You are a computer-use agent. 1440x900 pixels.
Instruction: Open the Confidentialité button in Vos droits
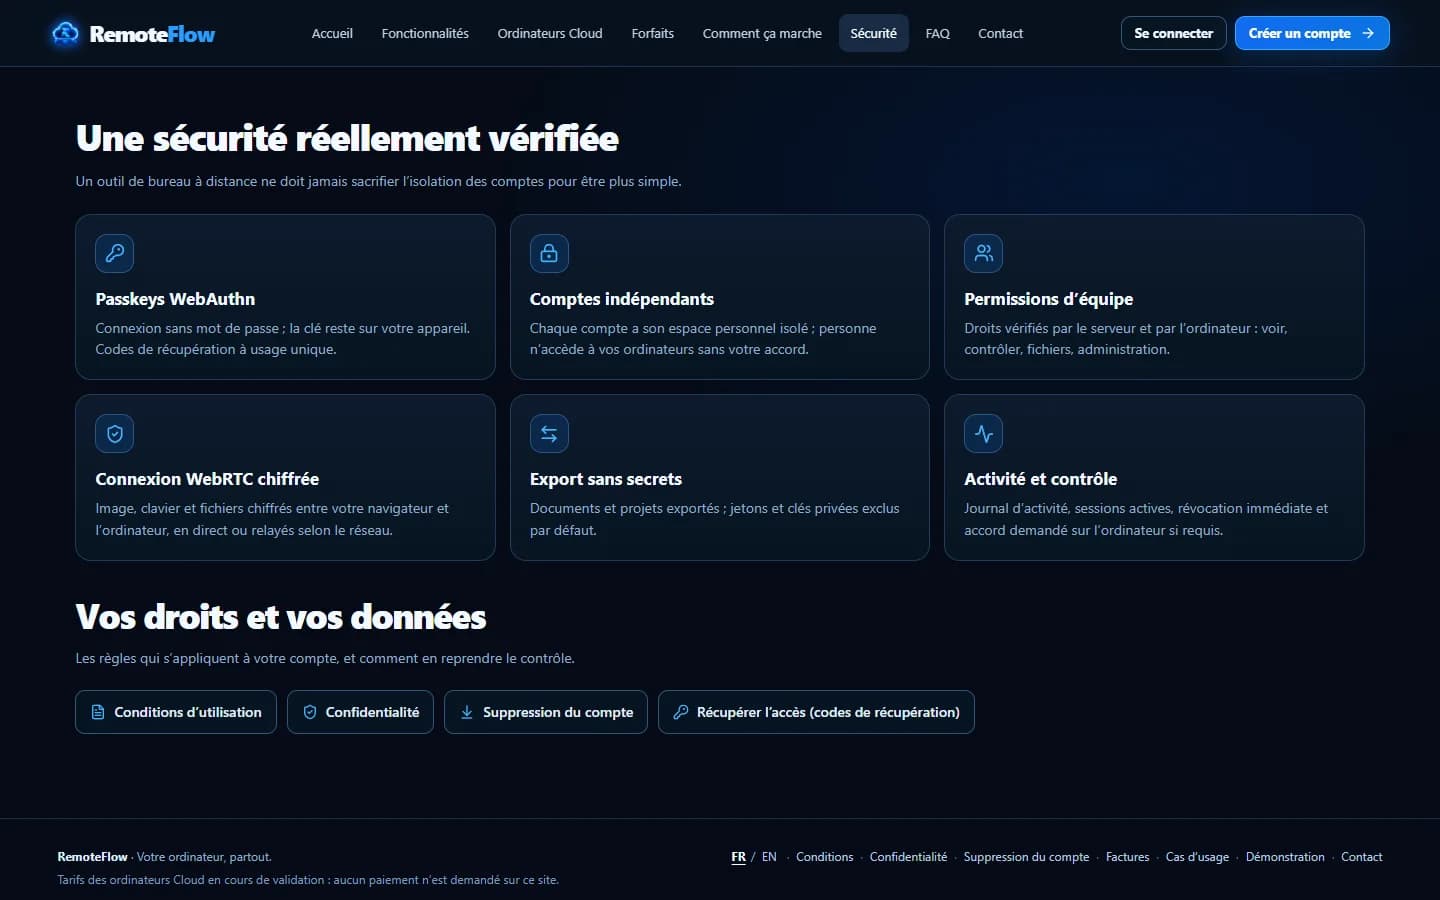click(360, 712)
